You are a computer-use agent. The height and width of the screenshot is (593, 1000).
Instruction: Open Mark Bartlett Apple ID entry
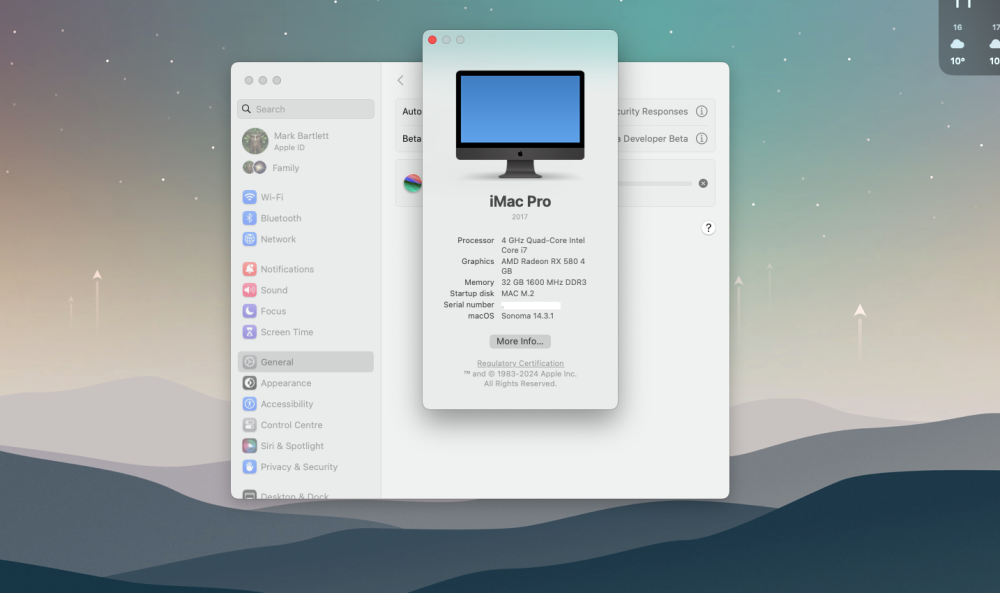[x=305, y=141]
